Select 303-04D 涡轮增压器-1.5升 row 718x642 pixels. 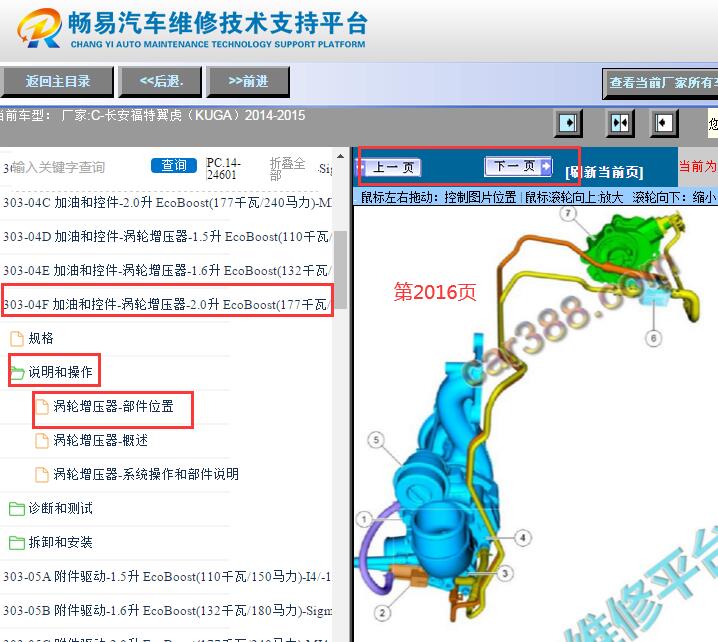[x=166, y=236]
